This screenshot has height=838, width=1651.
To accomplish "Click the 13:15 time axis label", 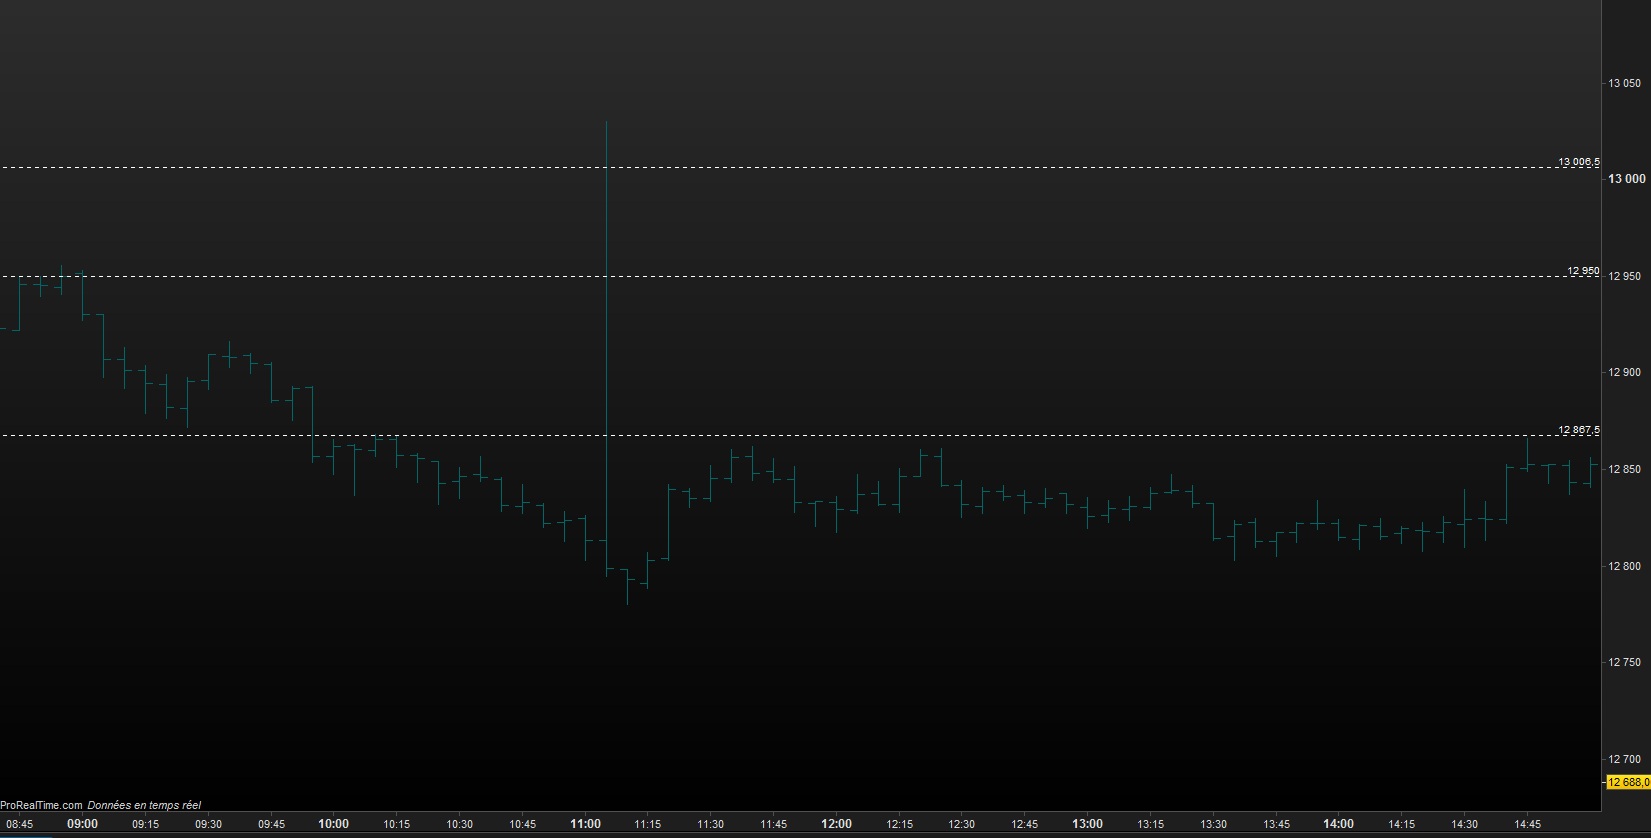I will tap(1151, 825).
